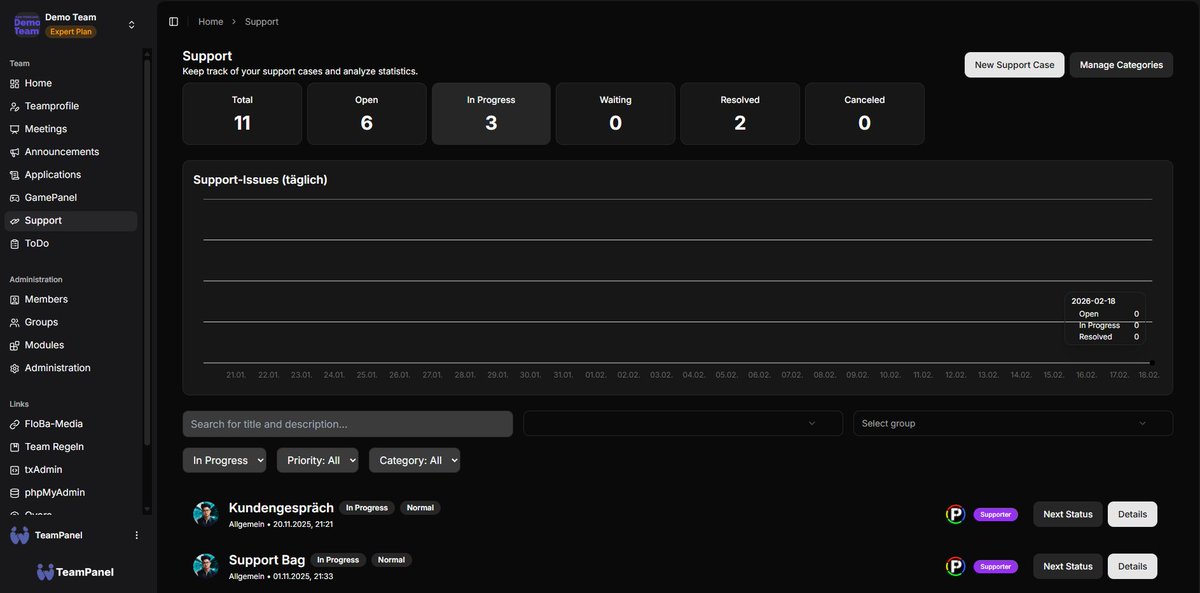Image resolution: width=1200 pixels, height=593 pixels.
Task: Open the Category: All dropdown filter
Action: pyautogui.click(x=414, y=460)
